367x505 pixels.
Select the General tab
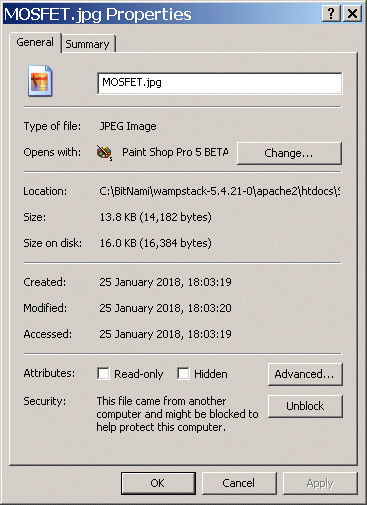[x=35, y=42]
